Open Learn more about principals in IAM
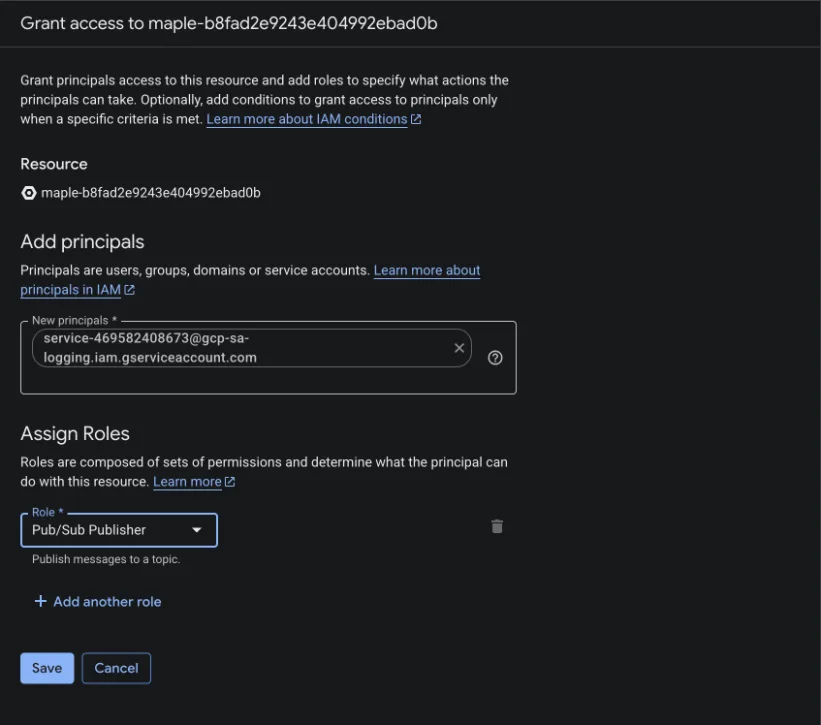 coord(250,280)
